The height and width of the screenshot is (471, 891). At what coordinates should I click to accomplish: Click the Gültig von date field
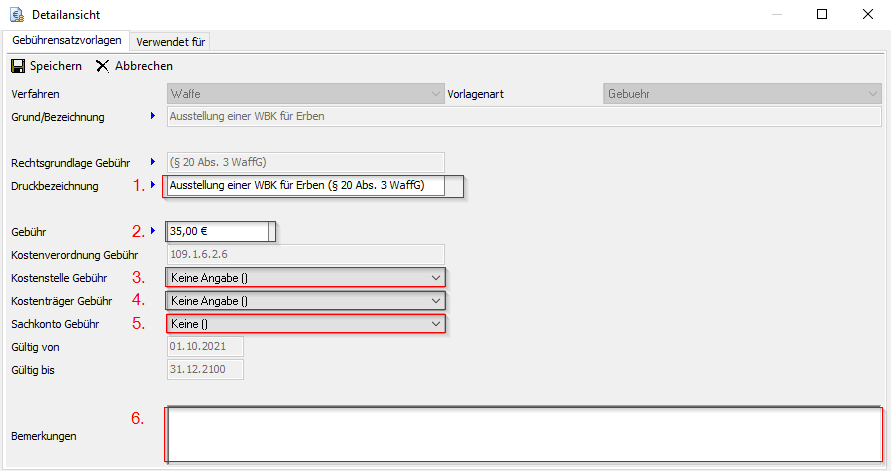[205, 347]
